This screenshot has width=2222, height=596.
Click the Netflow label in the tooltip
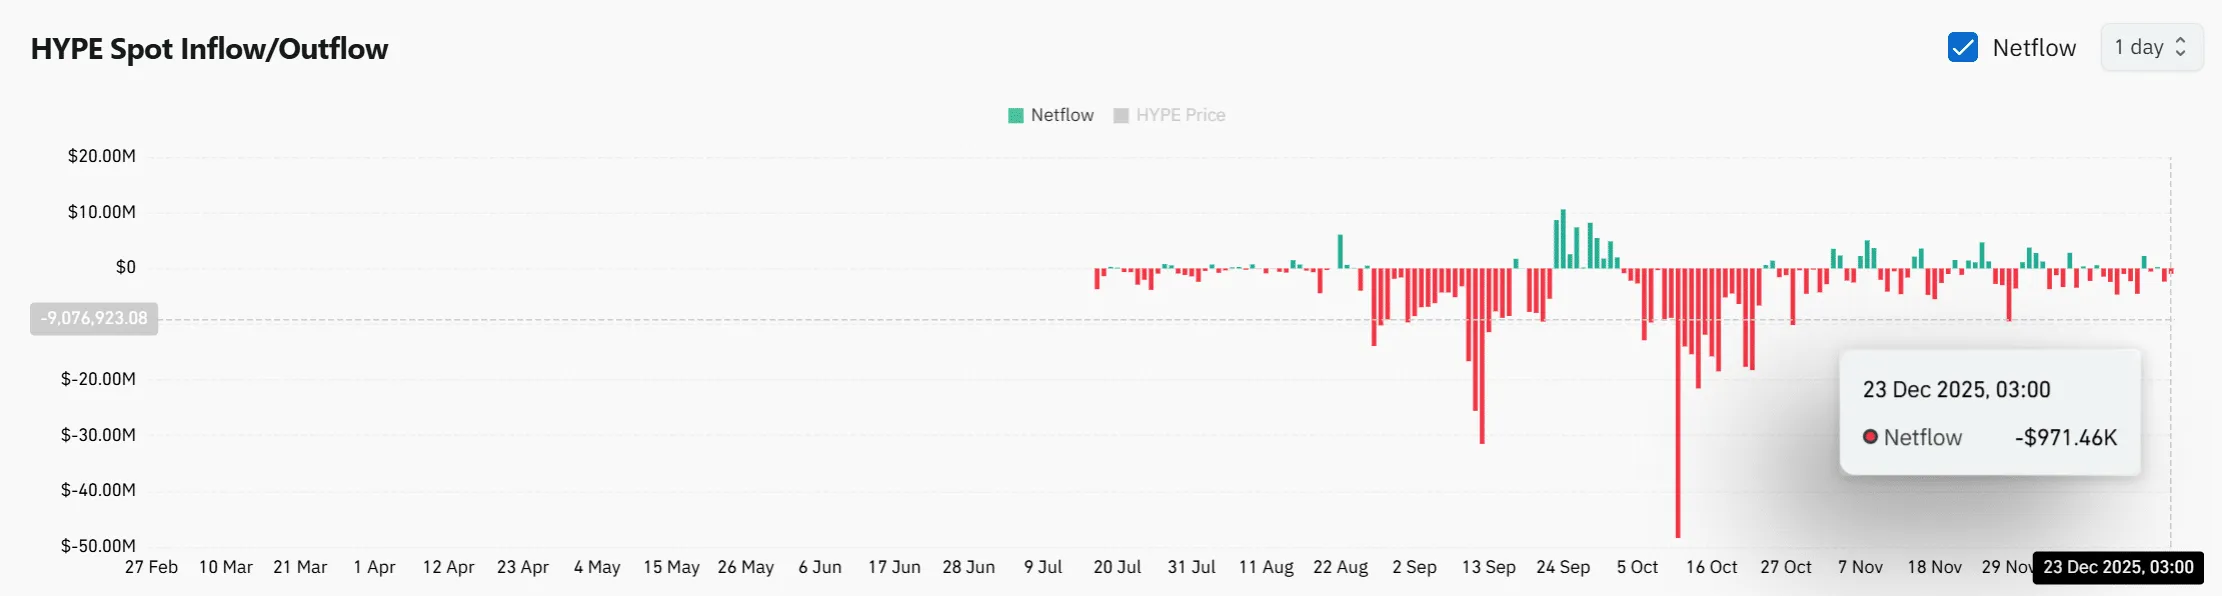pos(1922,437)
